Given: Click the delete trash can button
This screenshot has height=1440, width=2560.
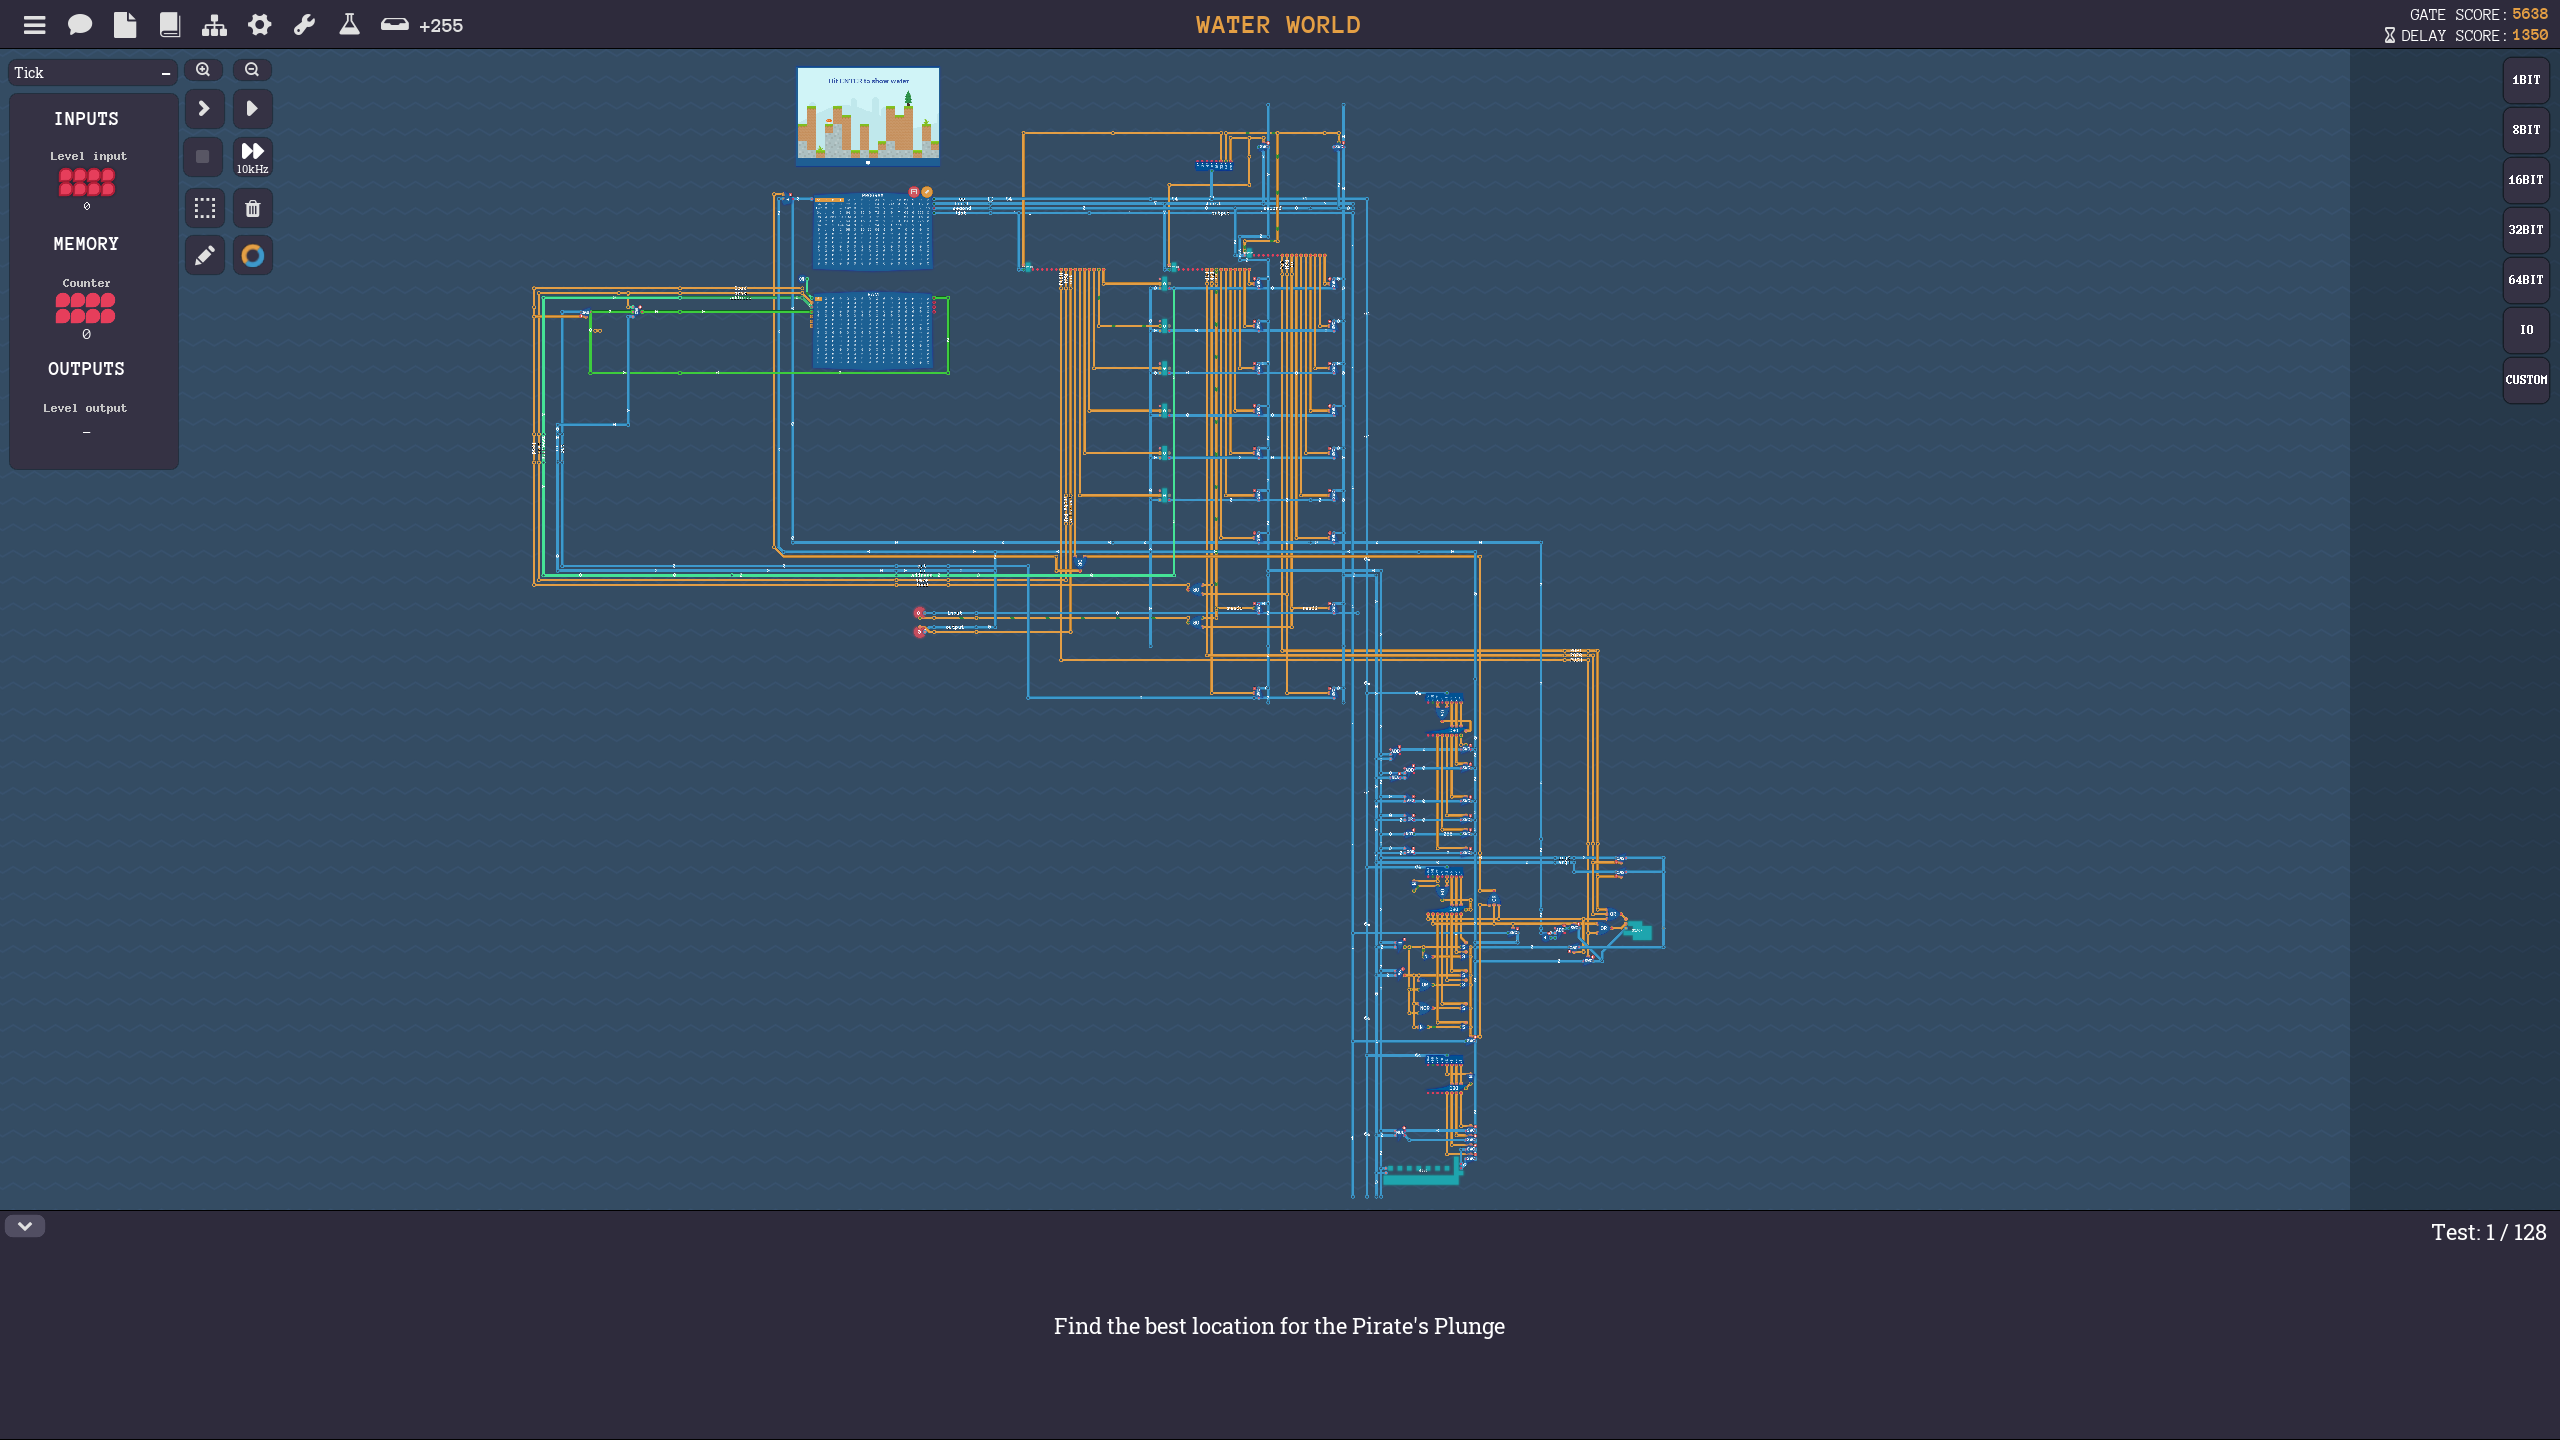Looking at the screenshot, I should coord(253,208).
